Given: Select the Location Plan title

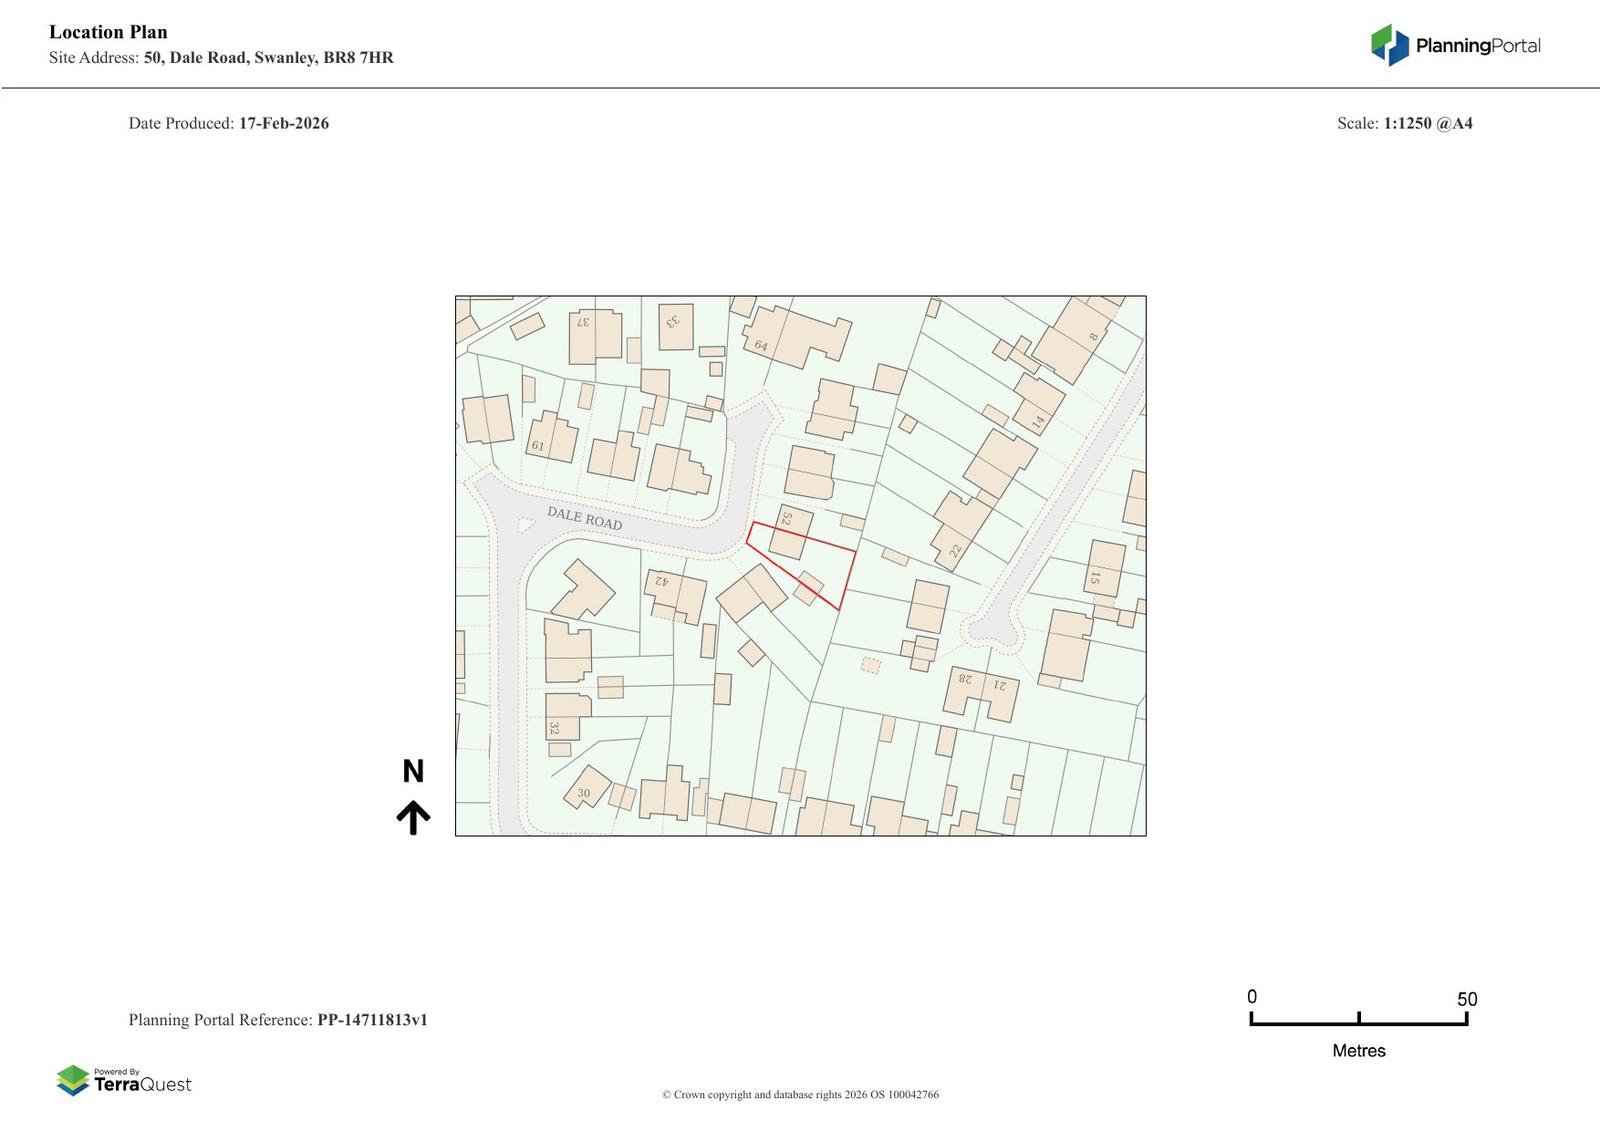Looking at the screenshot, I should click(108, 32).
